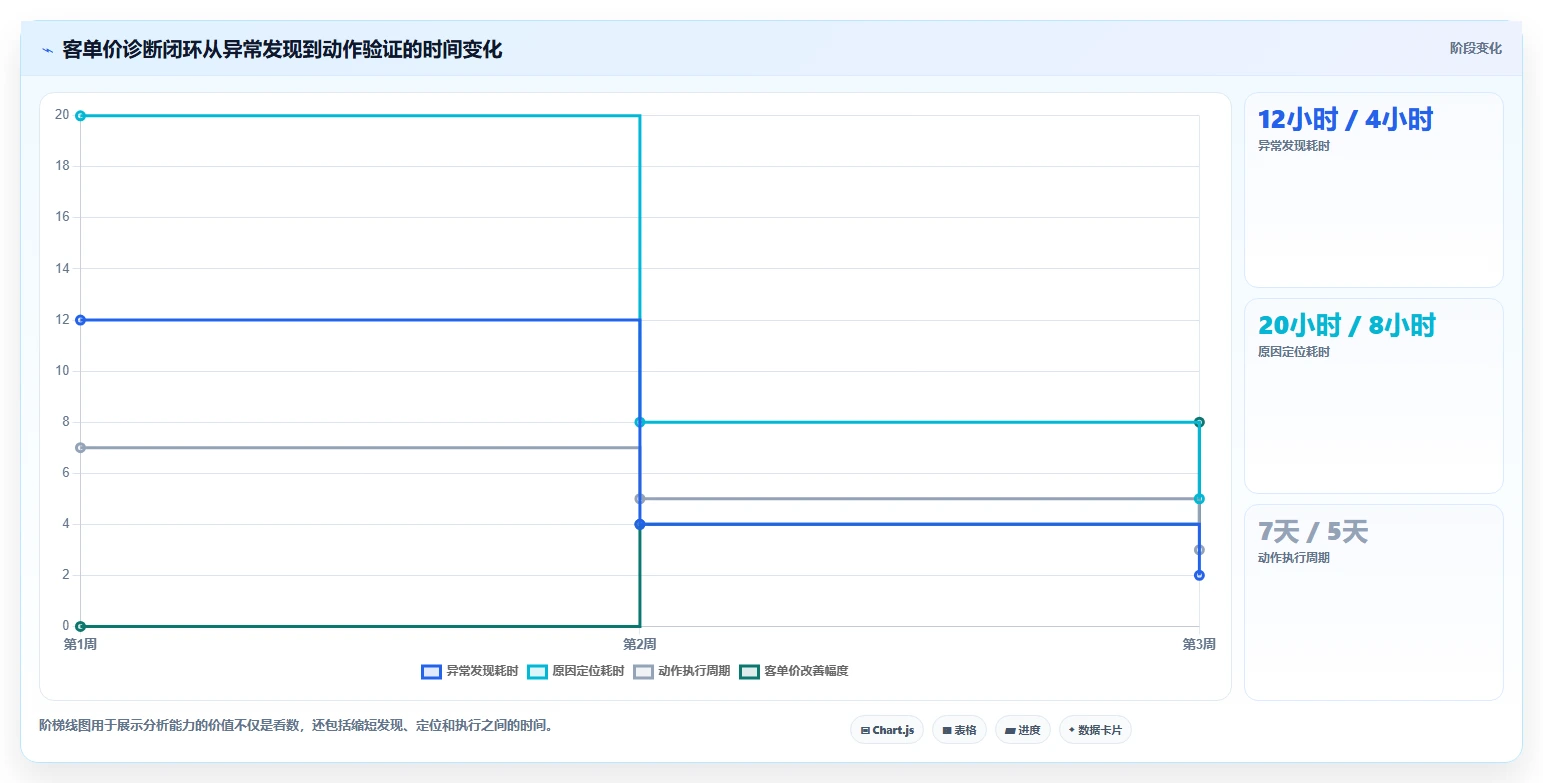Click the 客单价改善幅度 point at 0, 第1周

(x=80, y=626)
